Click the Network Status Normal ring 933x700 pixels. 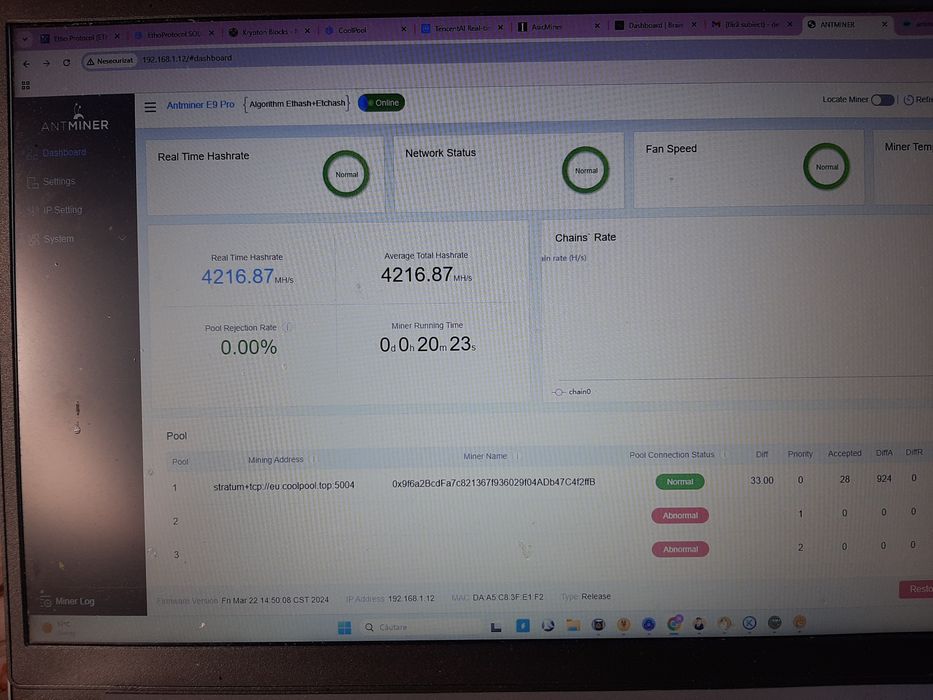[x=586, y=170]
